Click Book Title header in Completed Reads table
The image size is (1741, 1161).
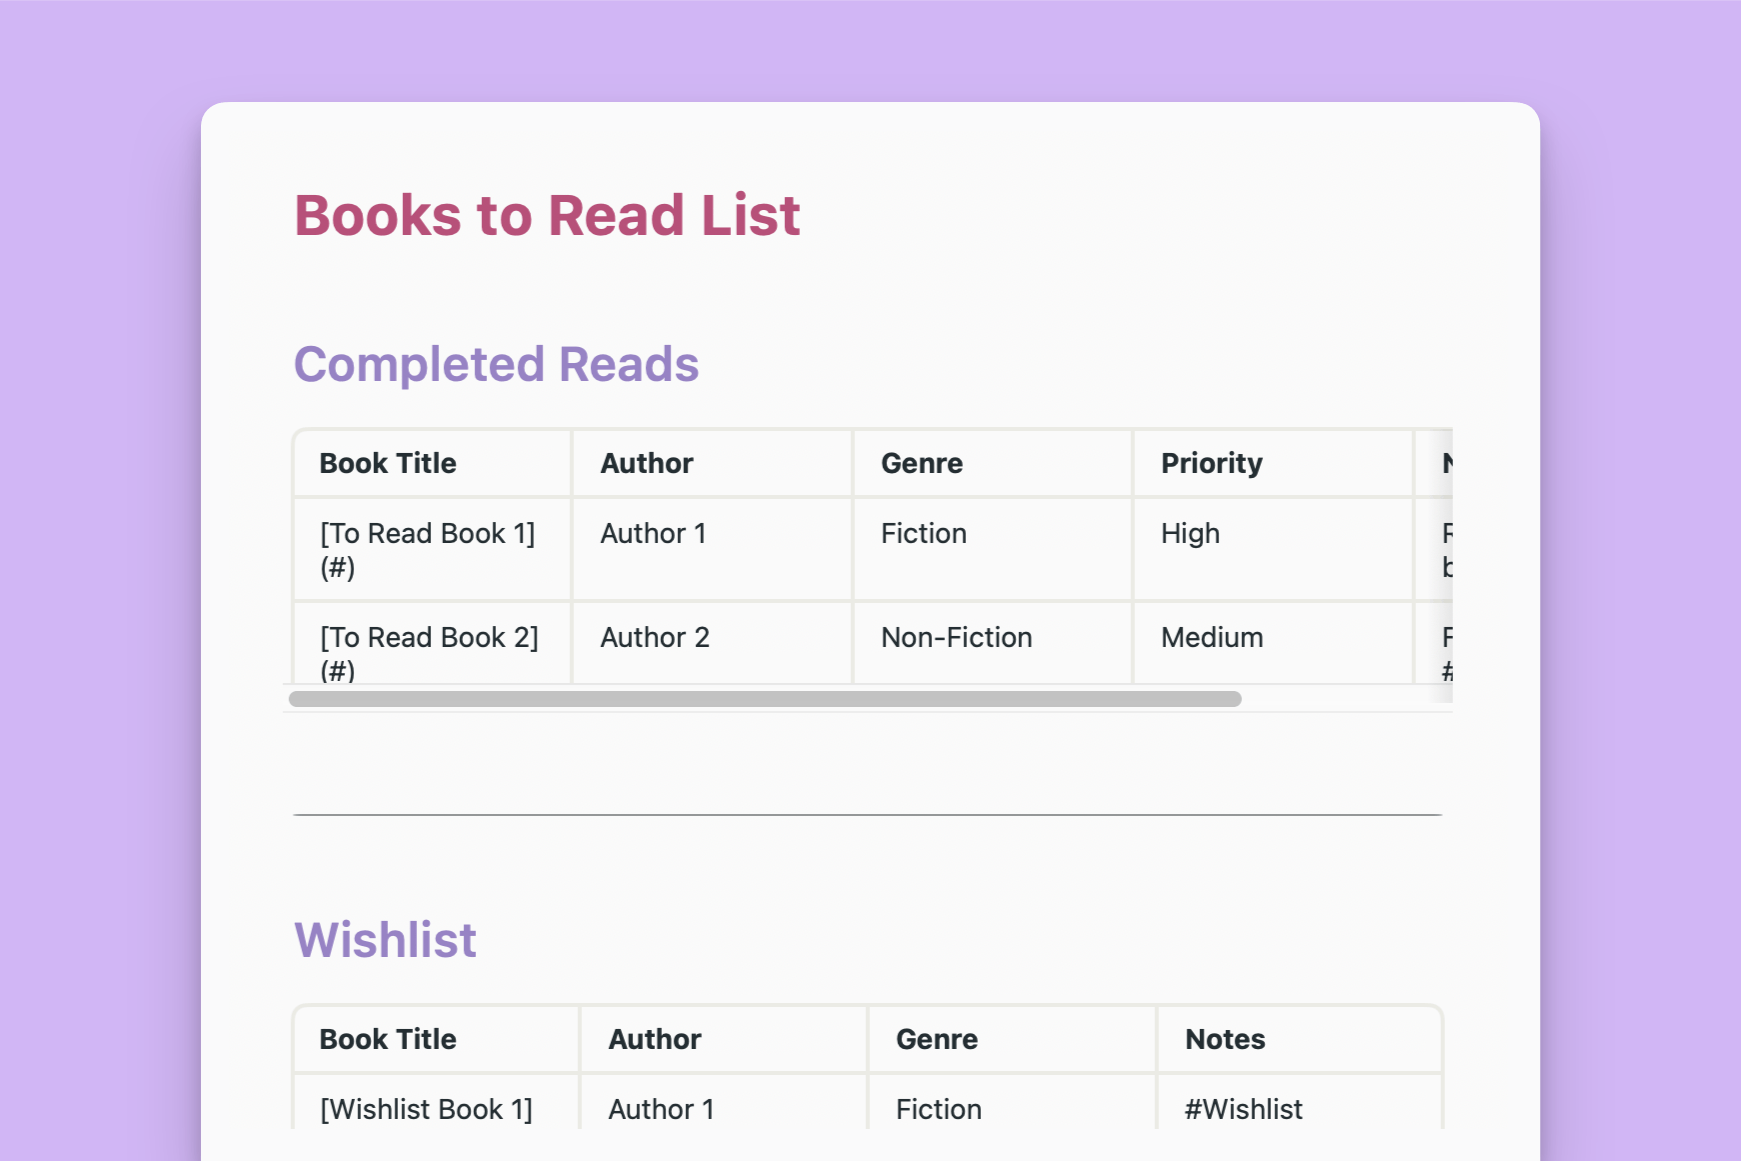tap(388, 463)
